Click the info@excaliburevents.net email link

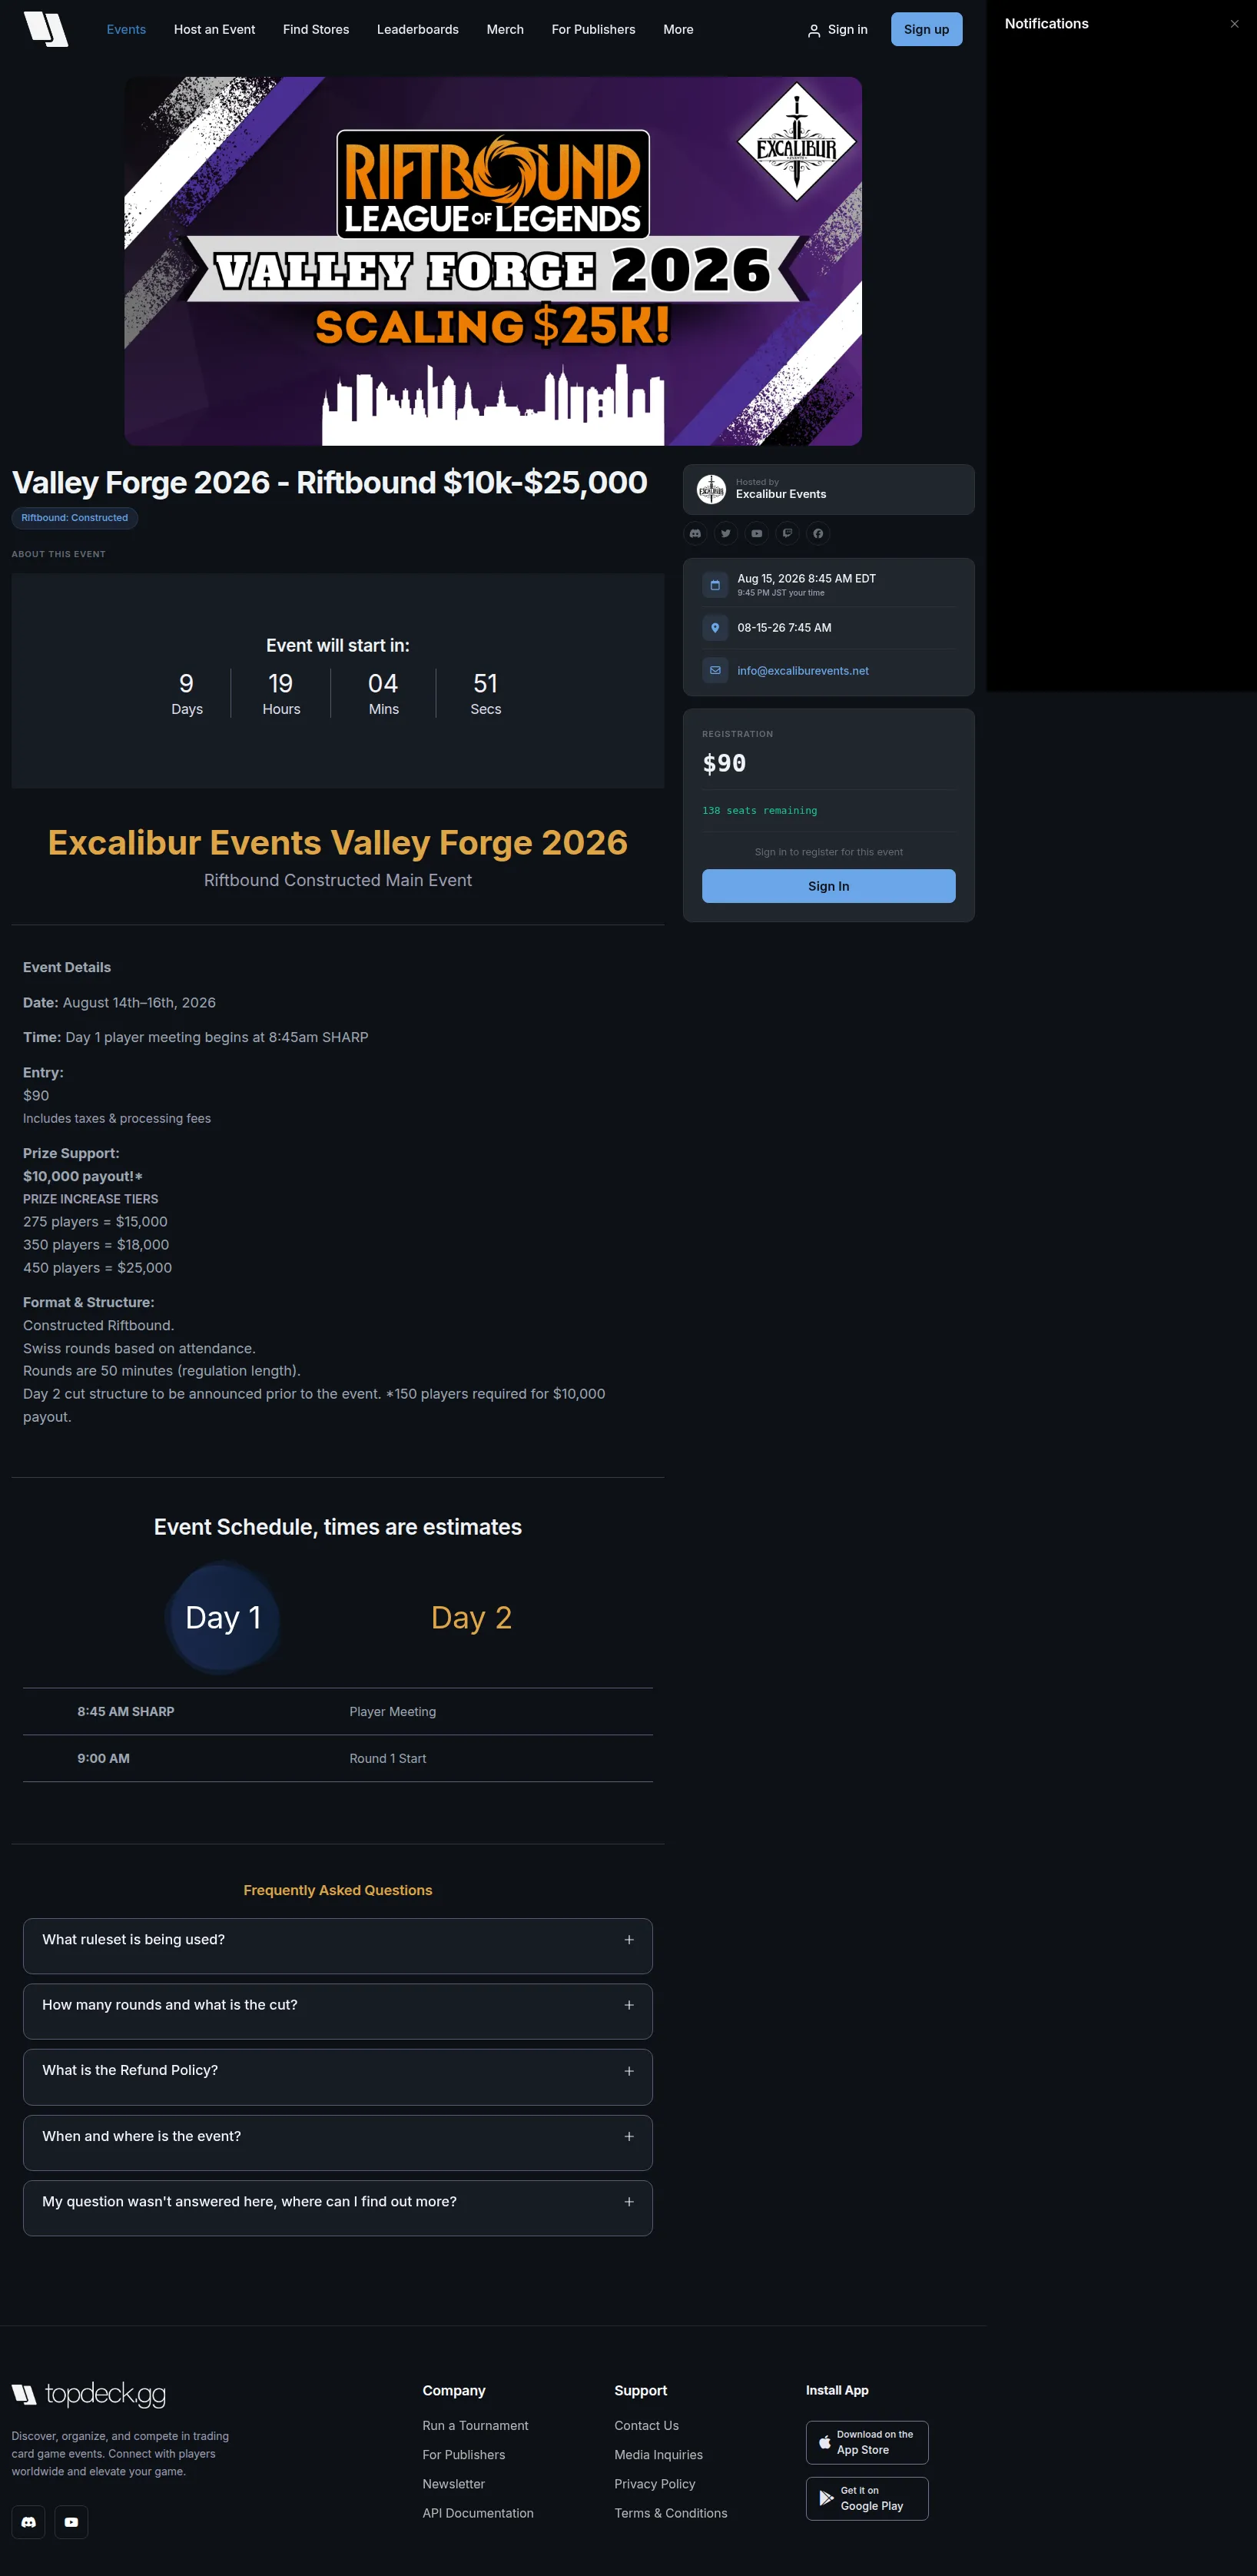[802, 671]
